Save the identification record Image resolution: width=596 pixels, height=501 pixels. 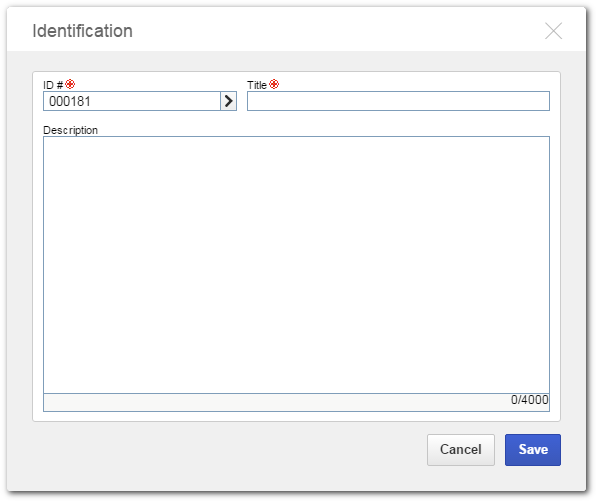pyautogui.click(x=533, y=450)
